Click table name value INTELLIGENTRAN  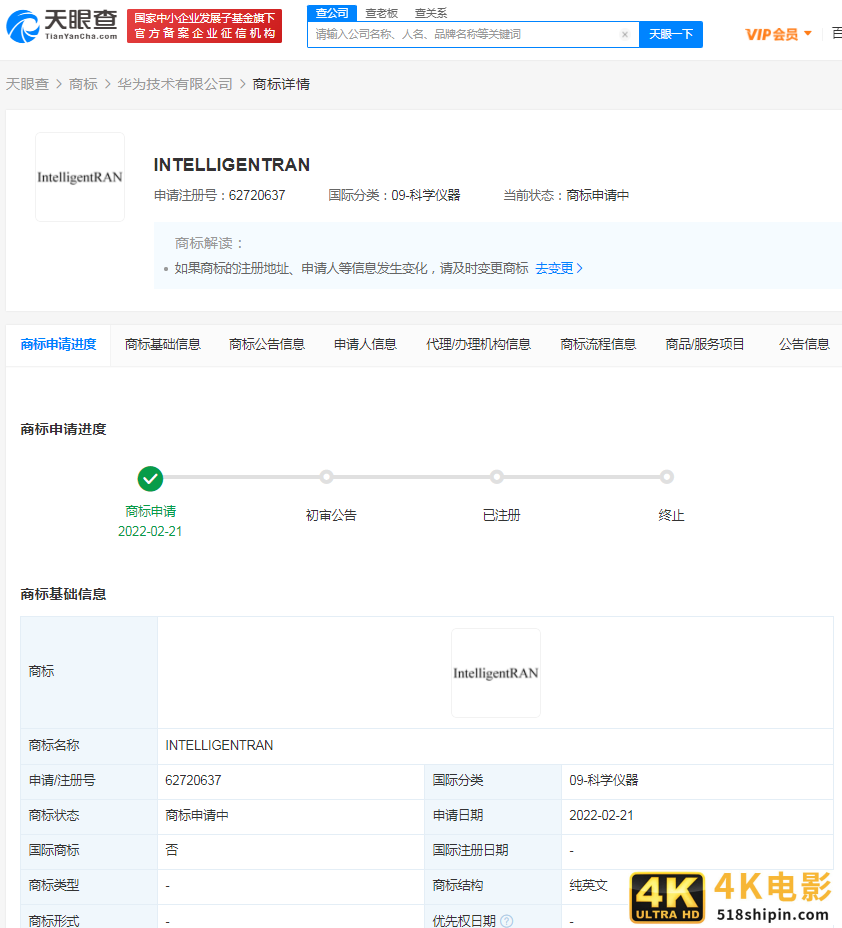click(x=219, y=745)
